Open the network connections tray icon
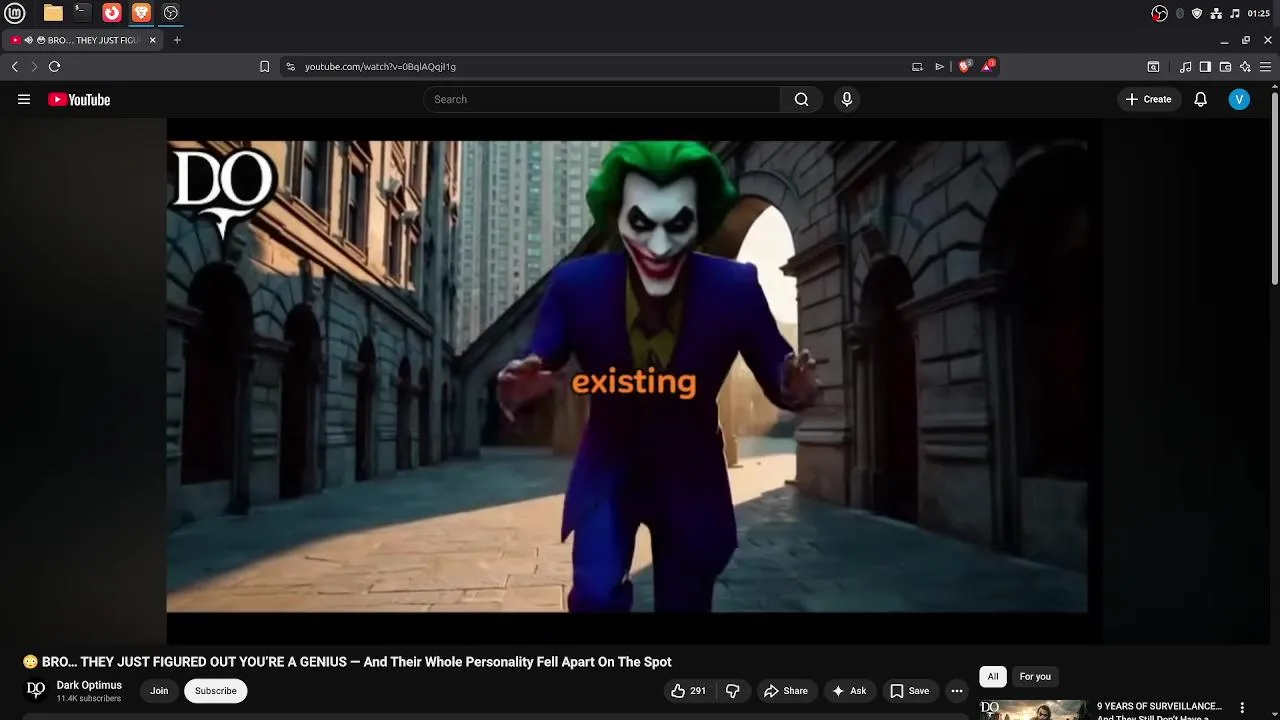 [1216, 13]
